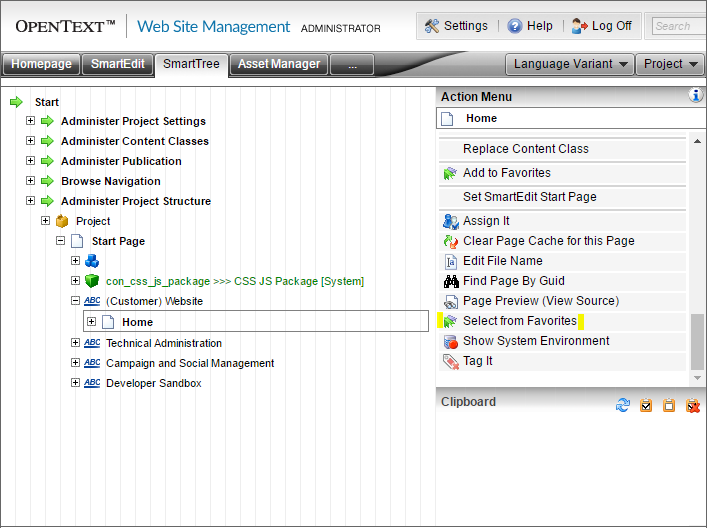Open the Asset Manager tab
The height and width of the screenshot is (528, 707).
point(279,64)
